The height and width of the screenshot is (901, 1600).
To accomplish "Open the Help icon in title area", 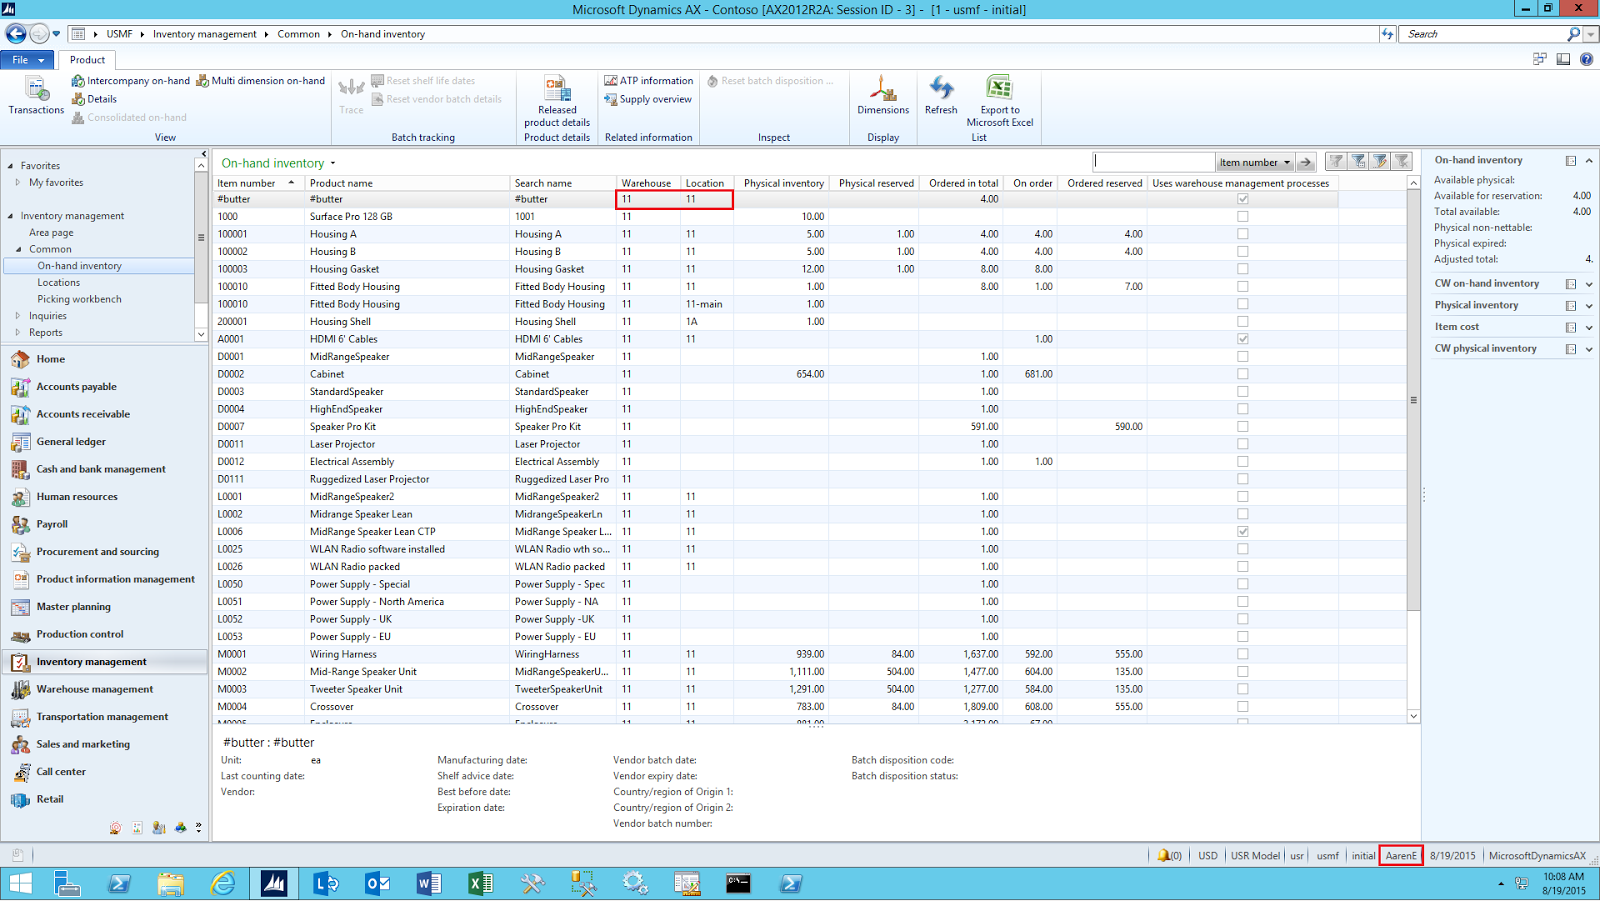I will [1586, 59].
